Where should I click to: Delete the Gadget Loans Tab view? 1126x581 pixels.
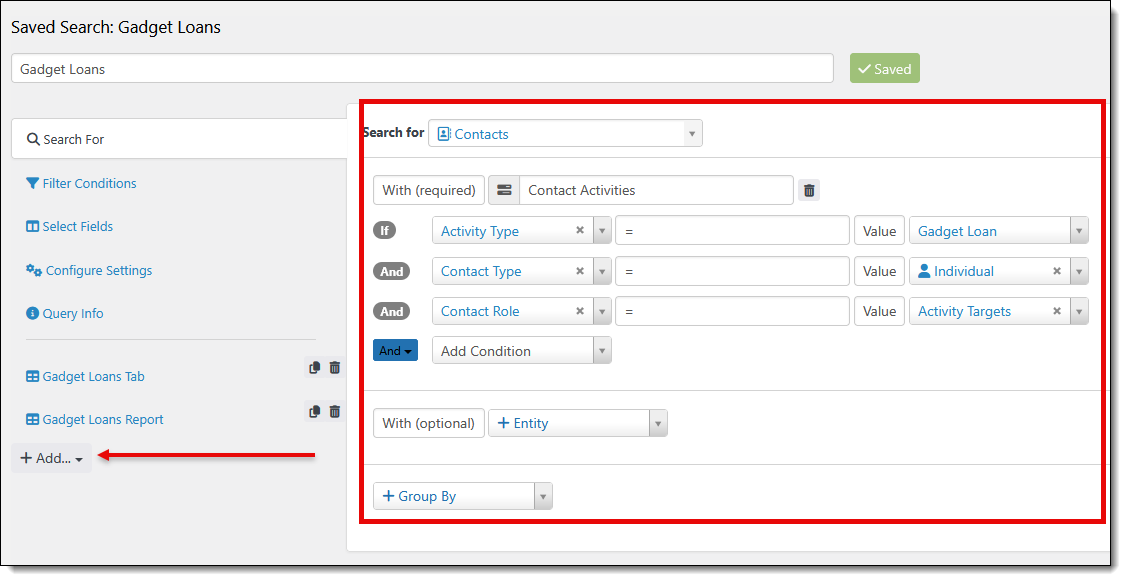[335, 368]
